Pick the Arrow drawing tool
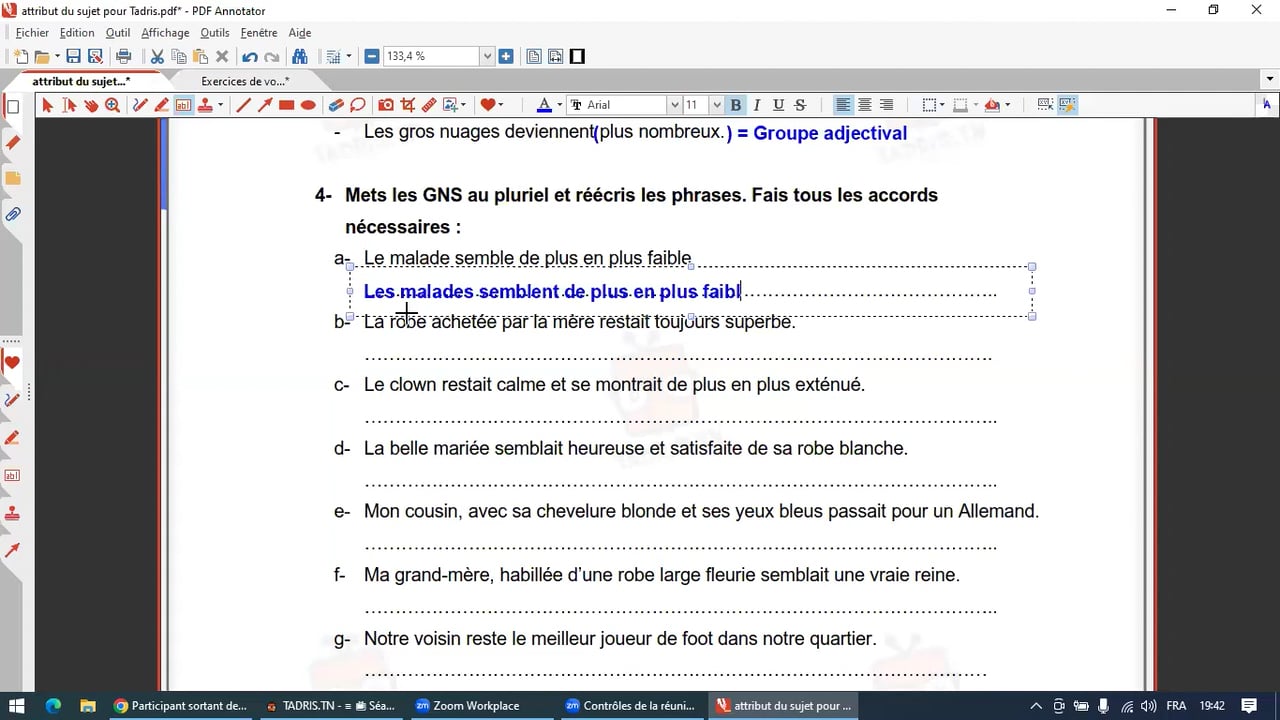The height and width of the screenshot is (720, 1280). (x=265, y=105)
